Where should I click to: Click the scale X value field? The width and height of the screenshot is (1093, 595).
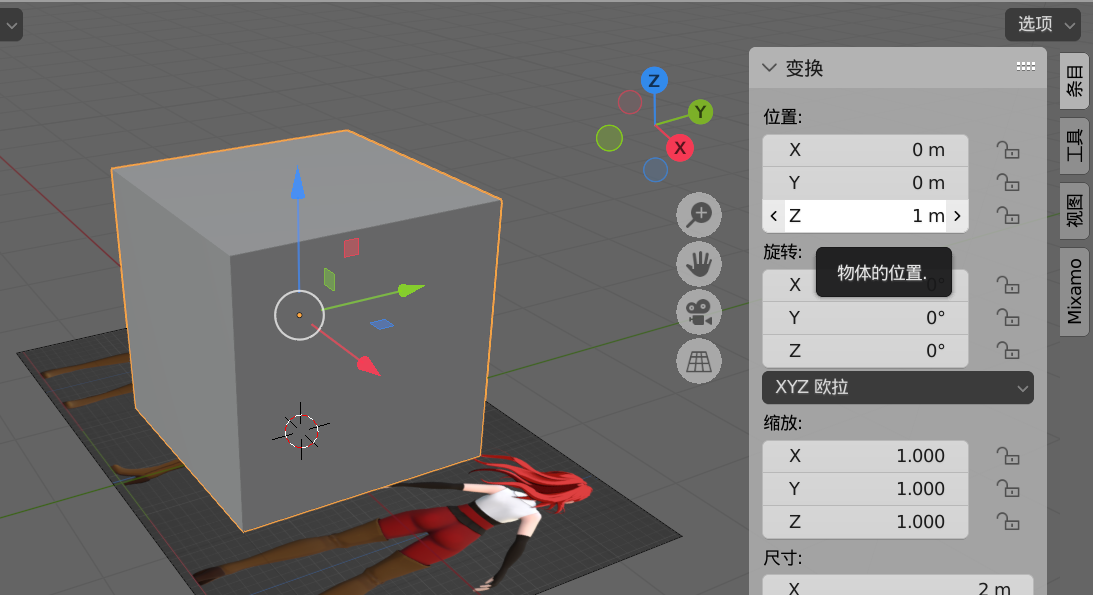tap(865, 456)
